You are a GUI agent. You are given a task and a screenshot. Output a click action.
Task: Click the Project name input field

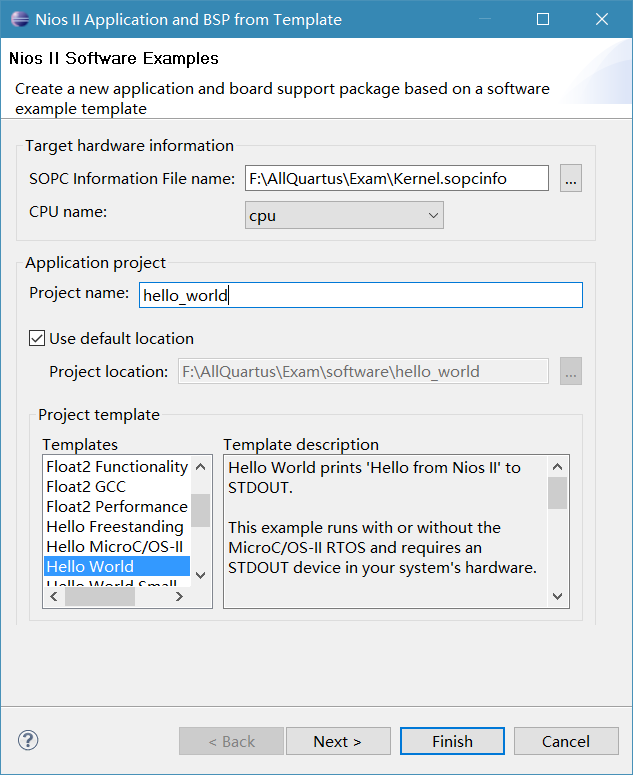tap(361, 295)
